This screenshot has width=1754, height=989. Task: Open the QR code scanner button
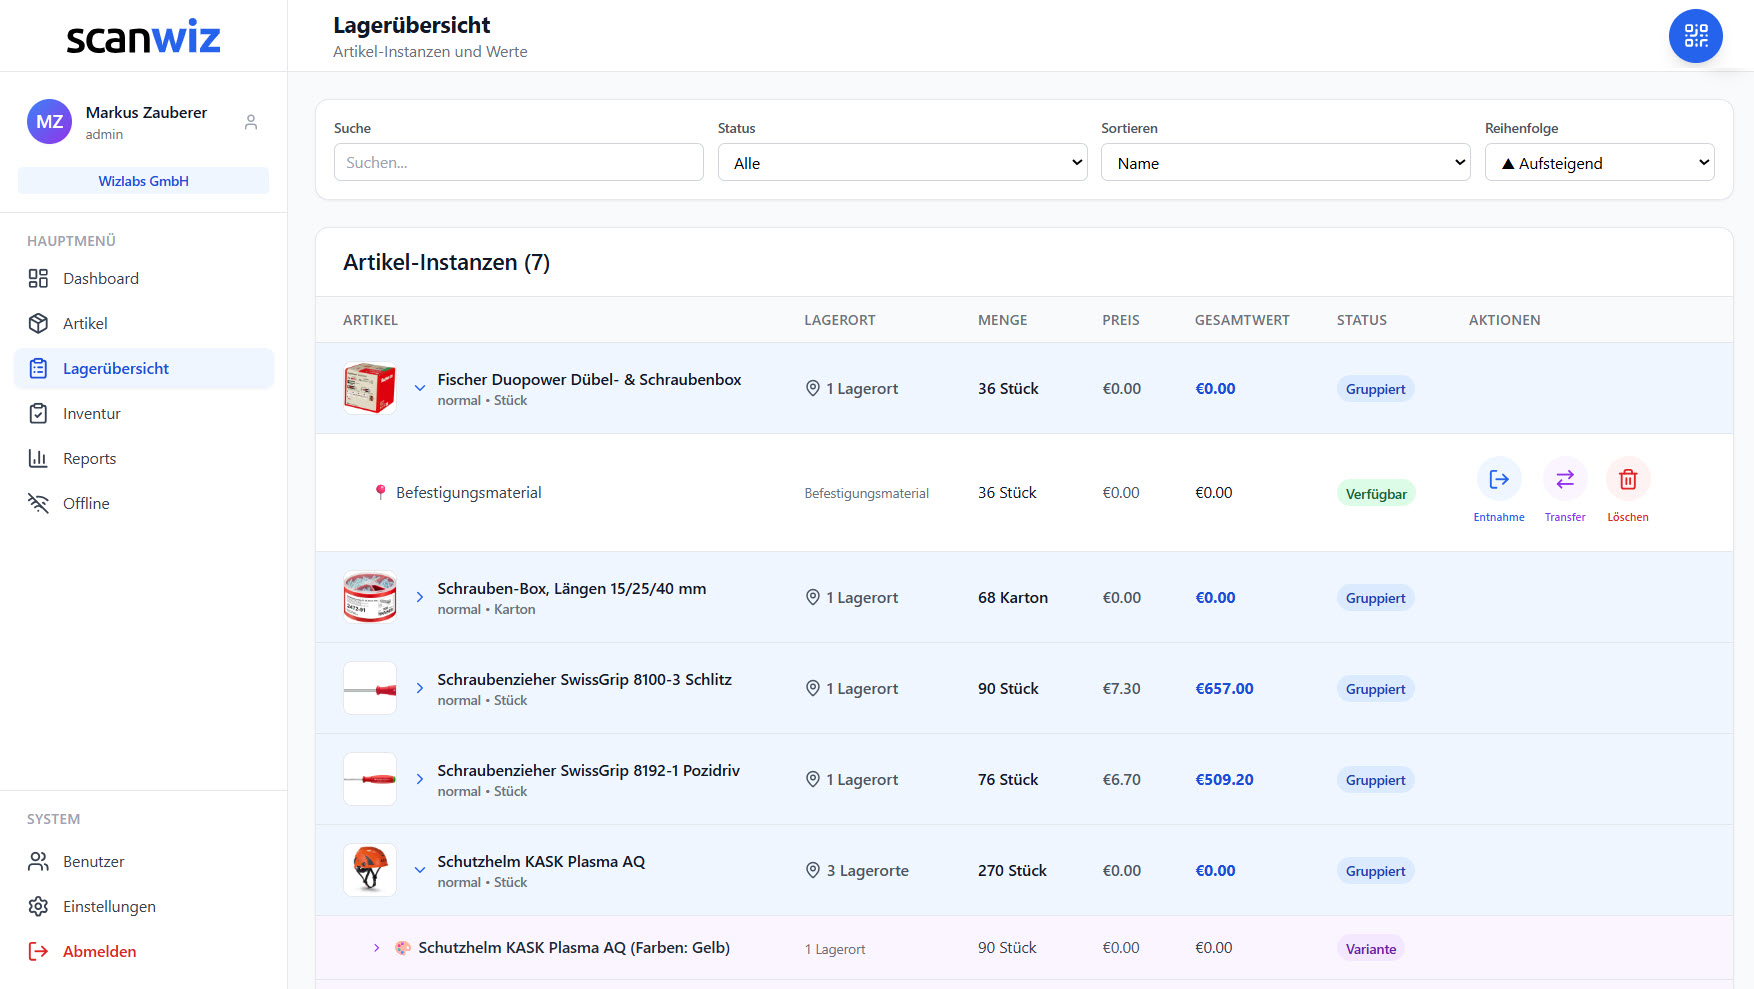tap(1695, 36)
